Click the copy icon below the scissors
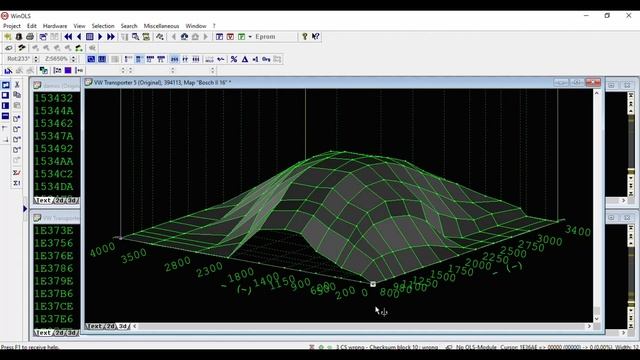This screenshot has height=360, width=640. point(17,95)
